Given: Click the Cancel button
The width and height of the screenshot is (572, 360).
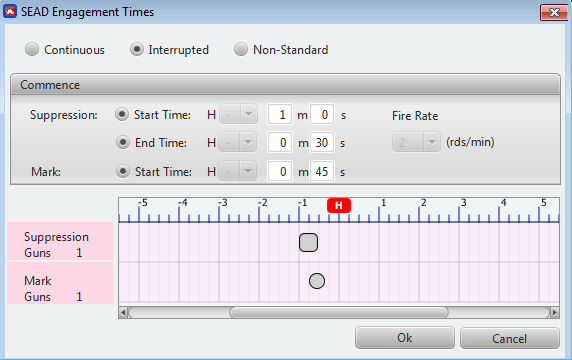Looking at the screenshot, I should point(510,338).
